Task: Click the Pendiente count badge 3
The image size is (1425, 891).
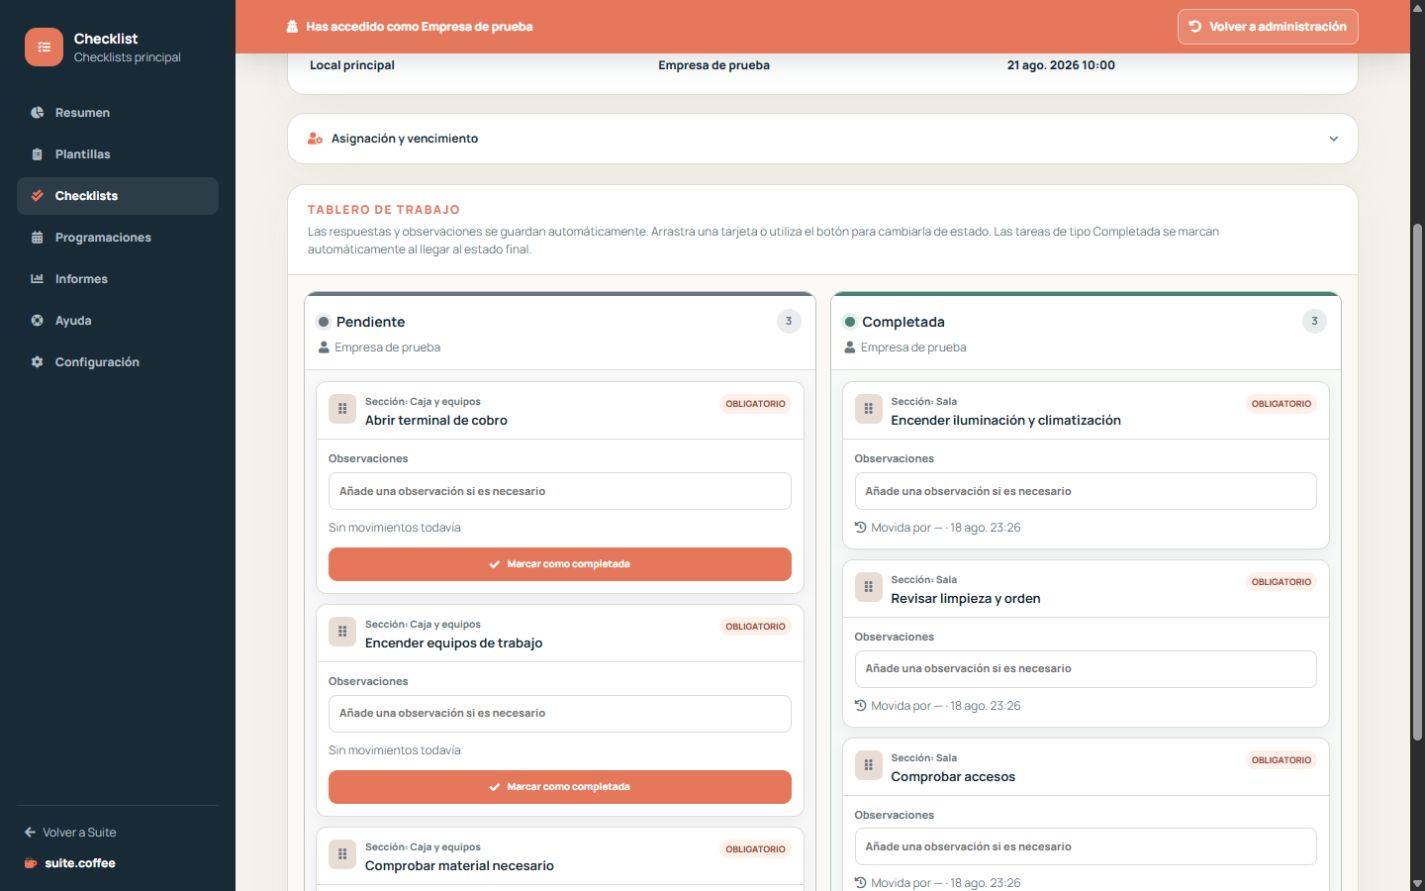Action: coord(789,321)
